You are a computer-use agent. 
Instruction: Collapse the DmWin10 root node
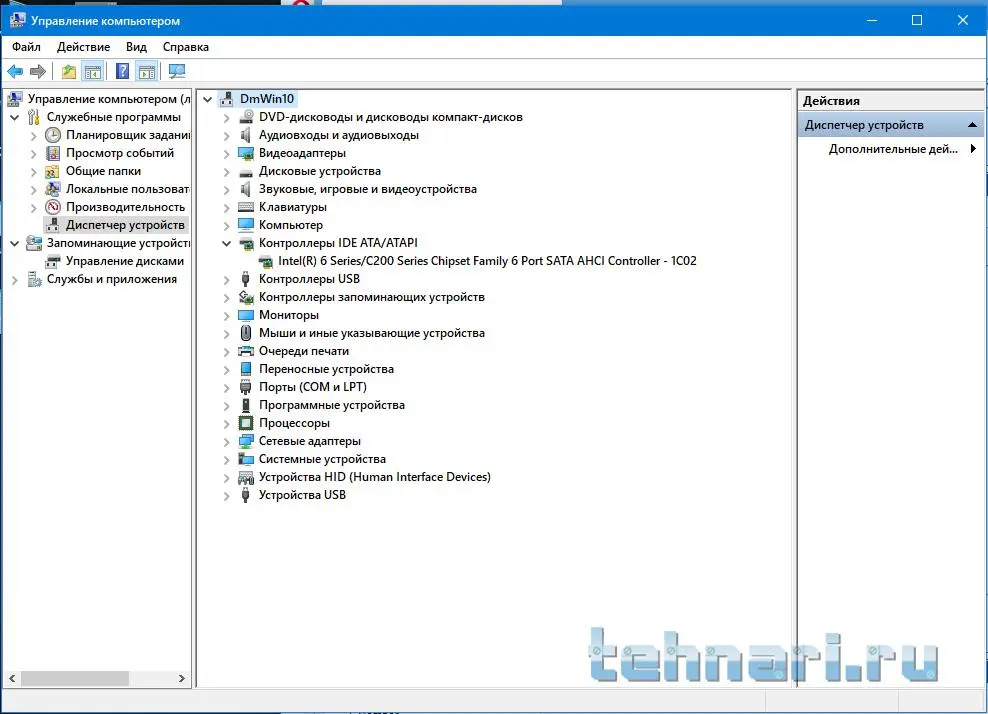point(207,100)
